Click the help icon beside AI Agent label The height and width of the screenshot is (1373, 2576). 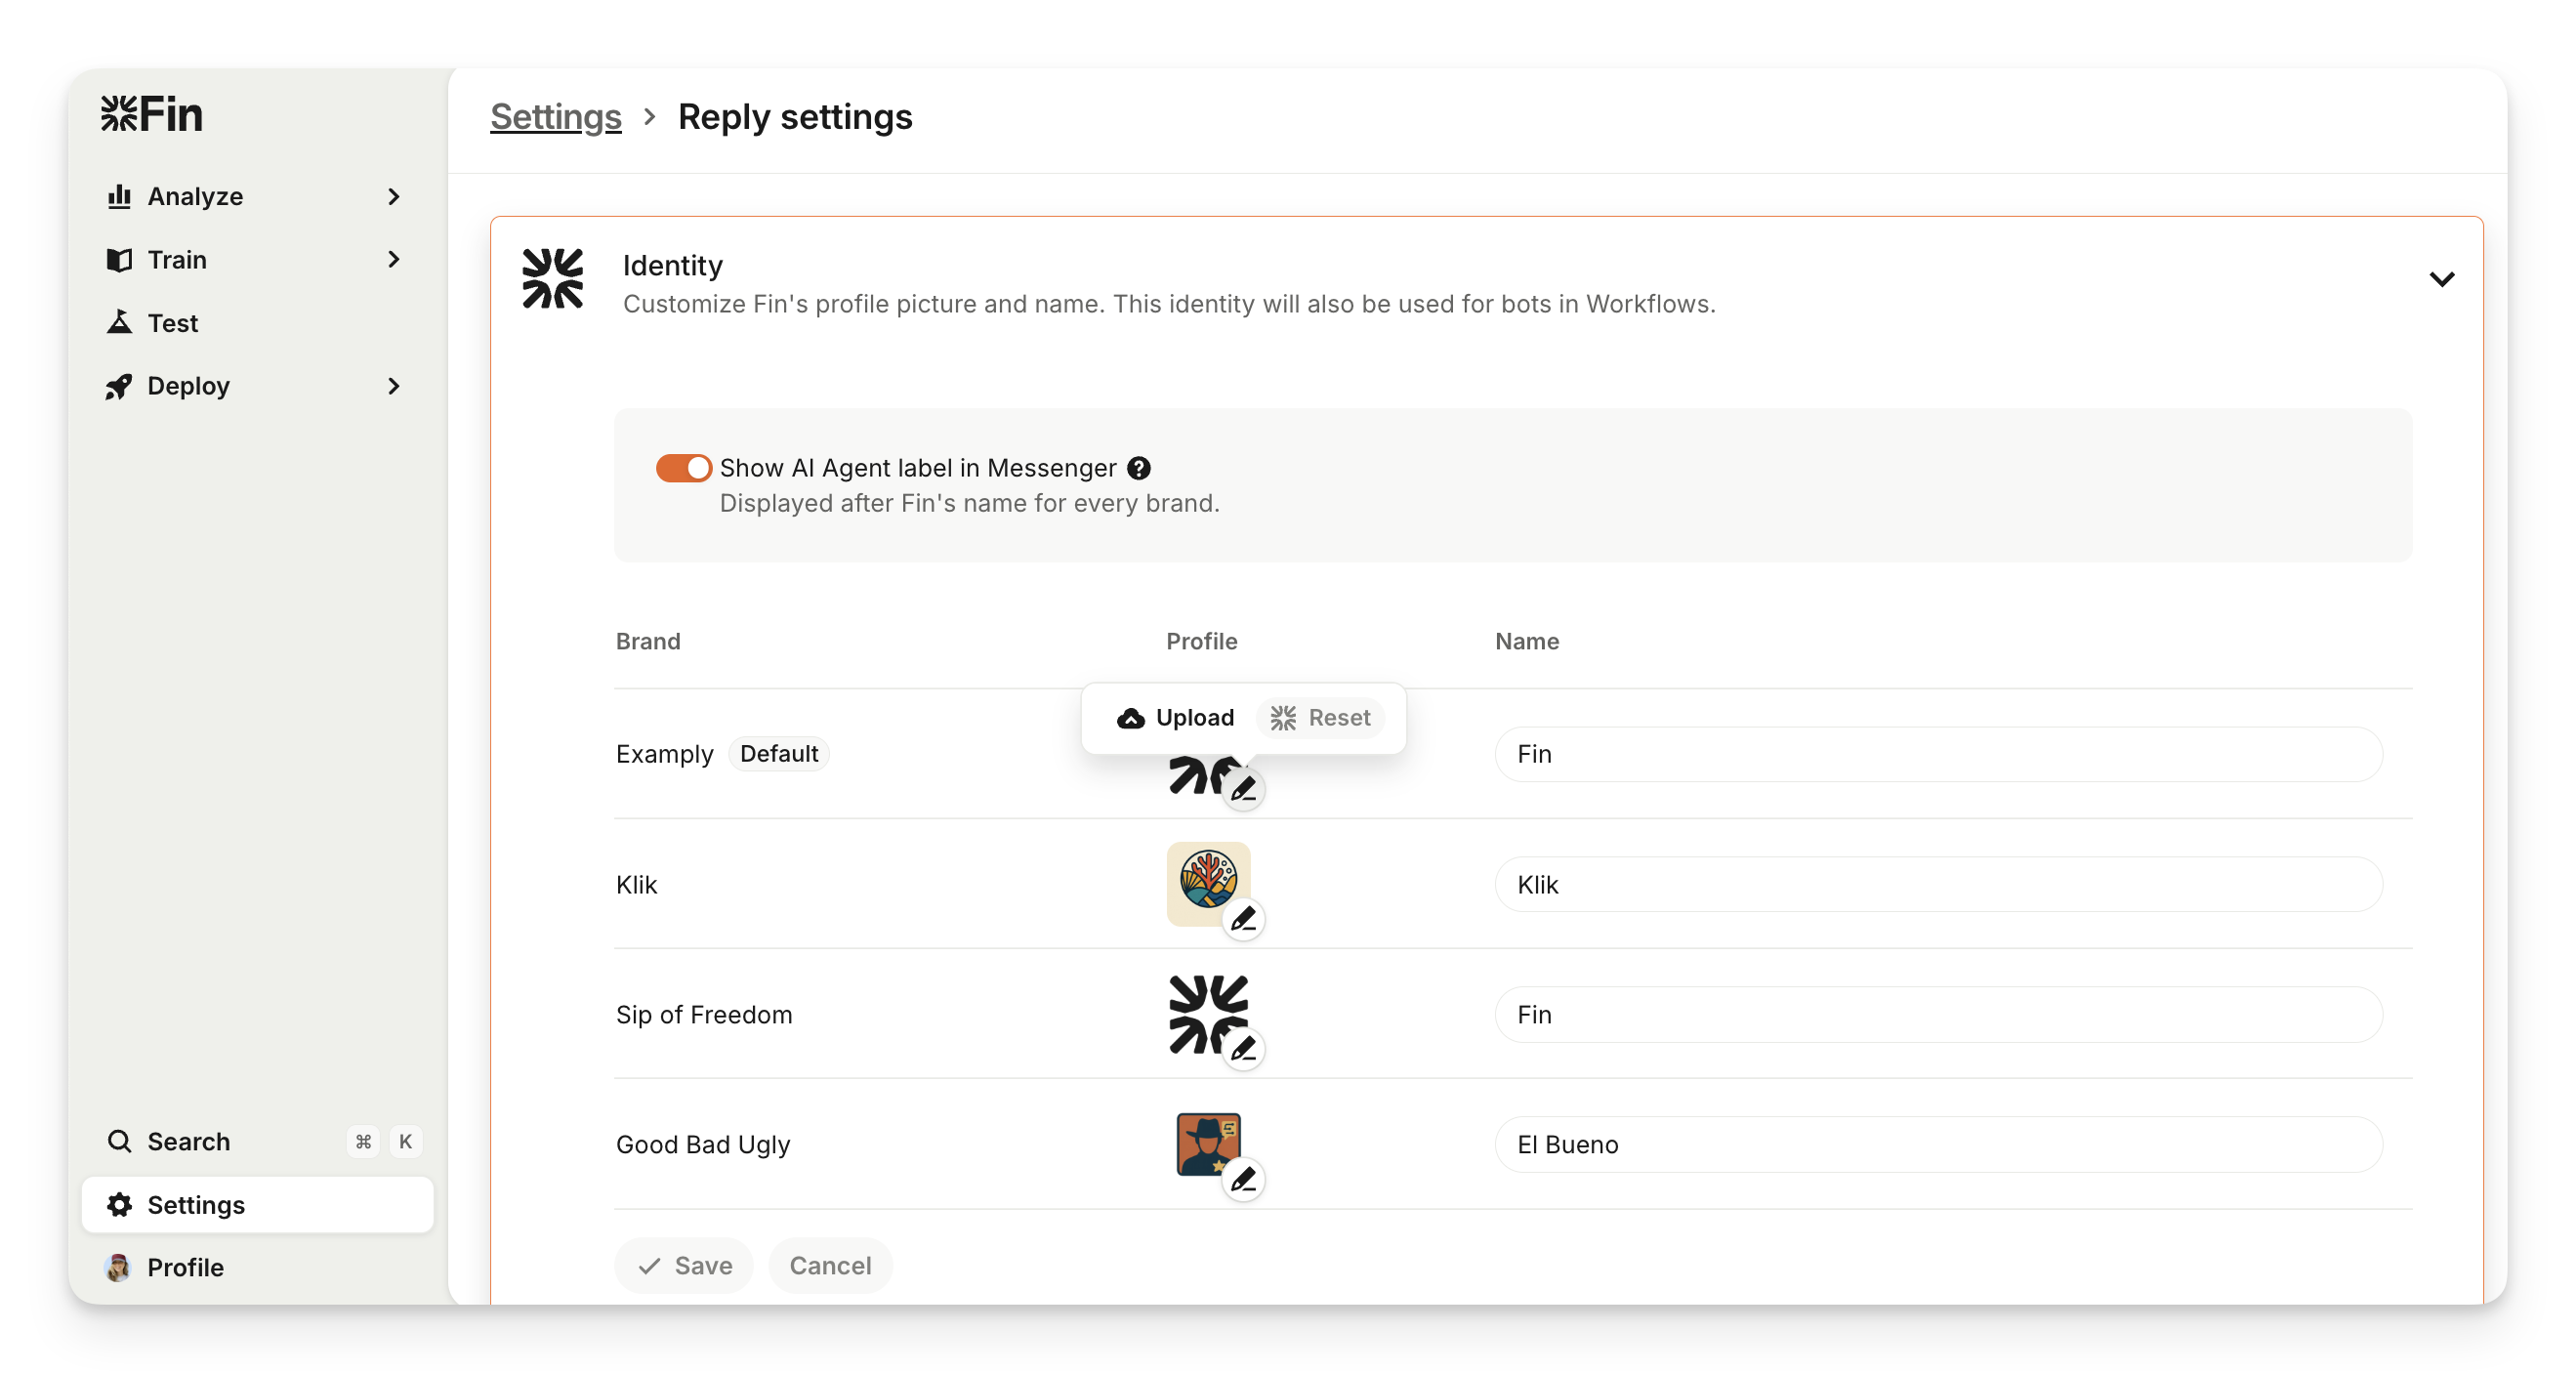tap(1138, 468)
